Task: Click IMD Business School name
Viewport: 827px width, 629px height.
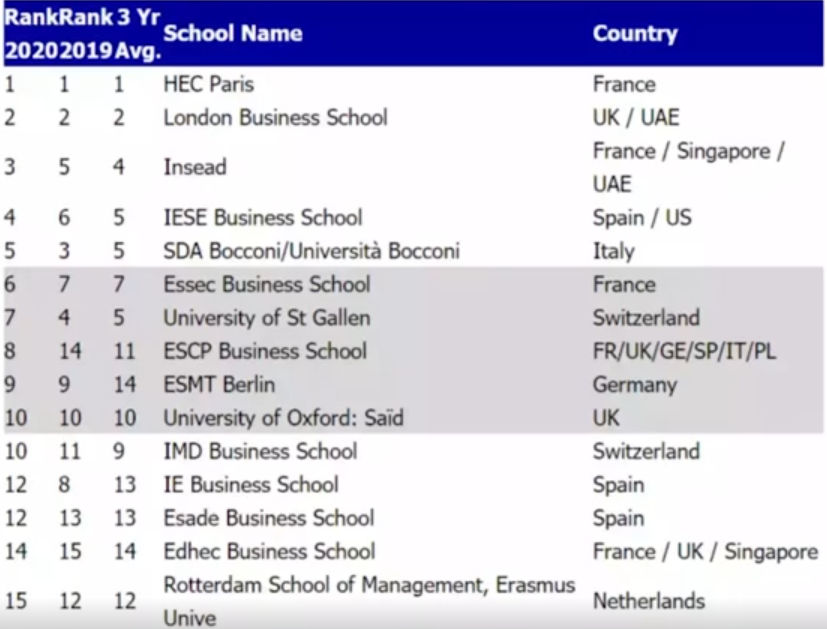Action: [260, 451]
